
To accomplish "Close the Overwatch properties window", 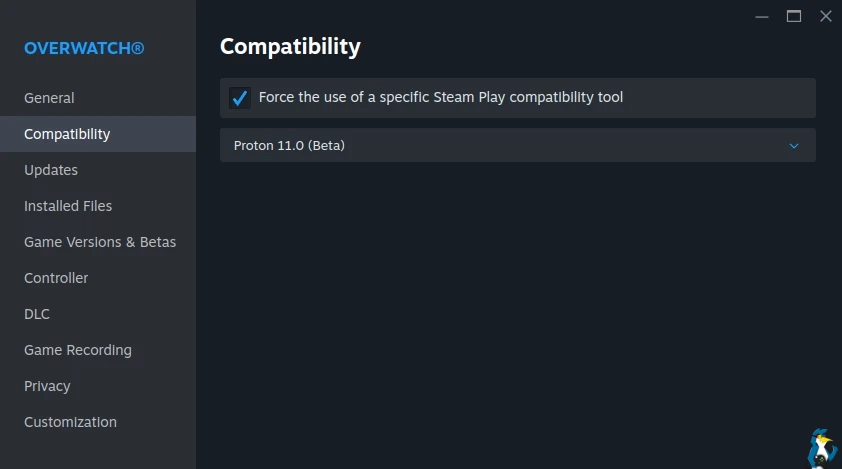I will (825, 16).
